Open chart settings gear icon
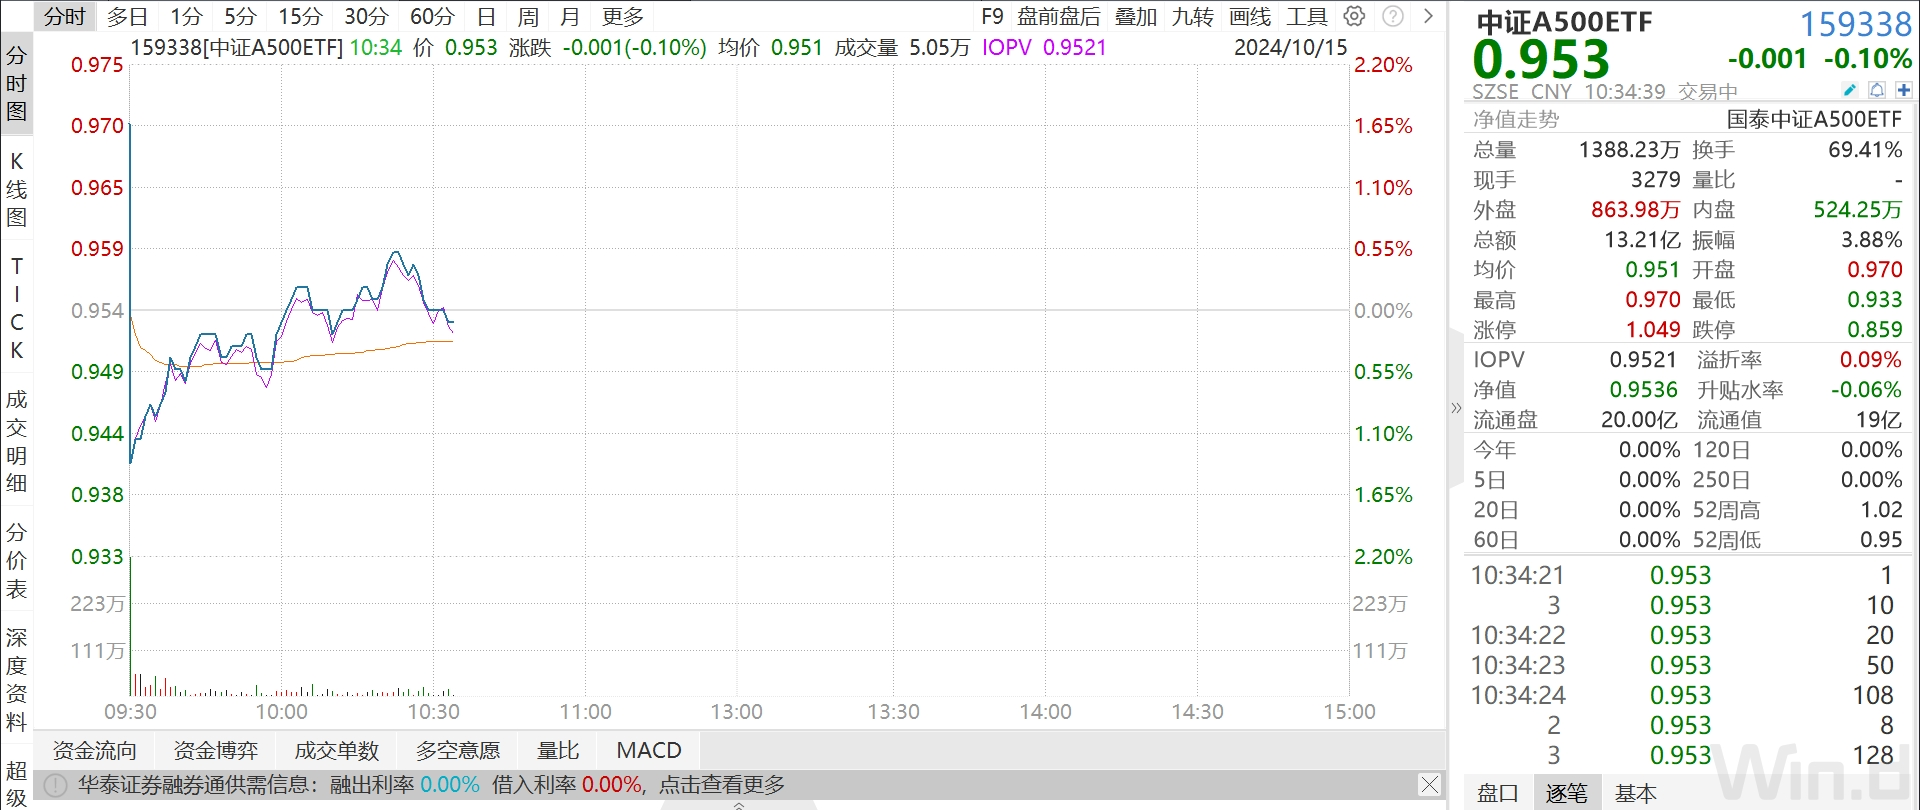1920x810 pixels. coord(1354,16)
